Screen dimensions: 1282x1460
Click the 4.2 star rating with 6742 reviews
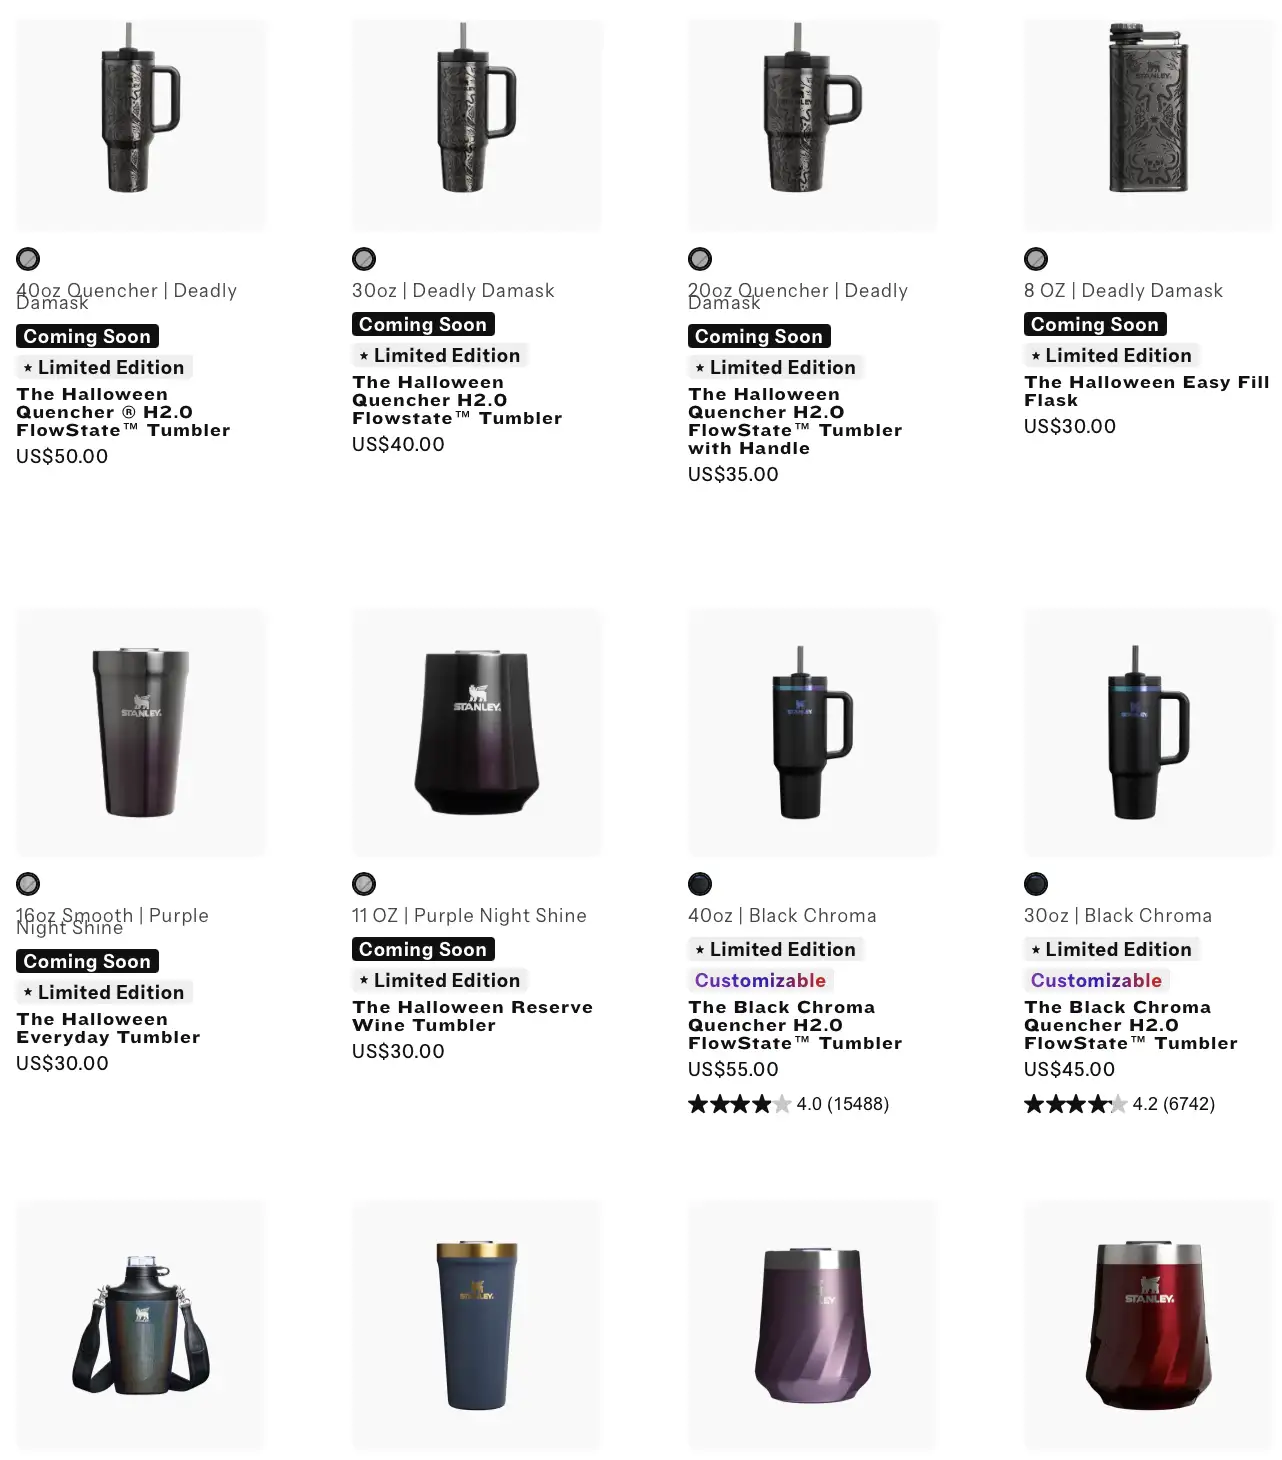1119,1104
